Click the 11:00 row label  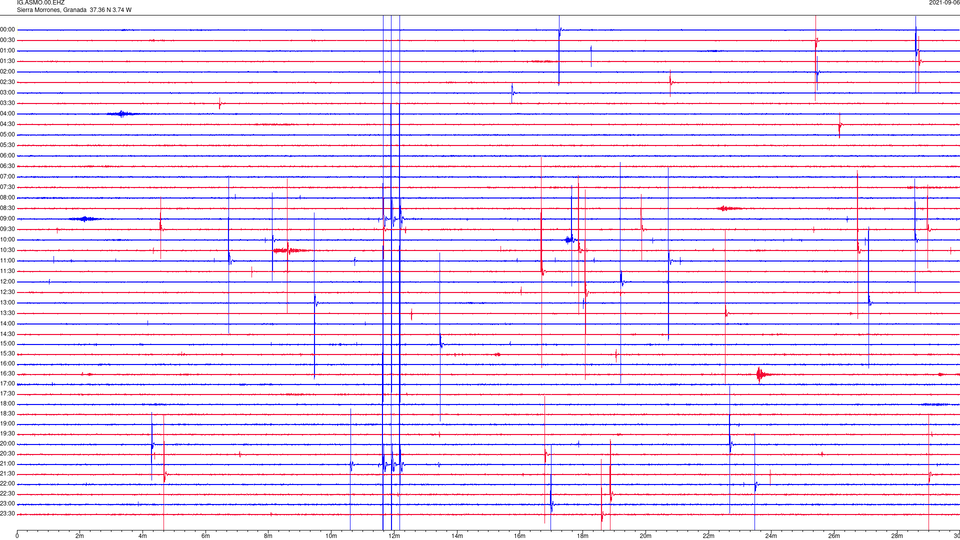tap(8, 261)
